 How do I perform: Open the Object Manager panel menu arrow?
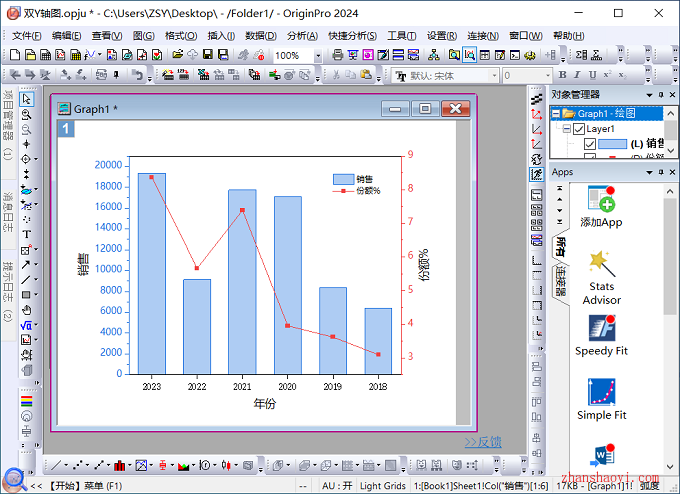(649, 95)
